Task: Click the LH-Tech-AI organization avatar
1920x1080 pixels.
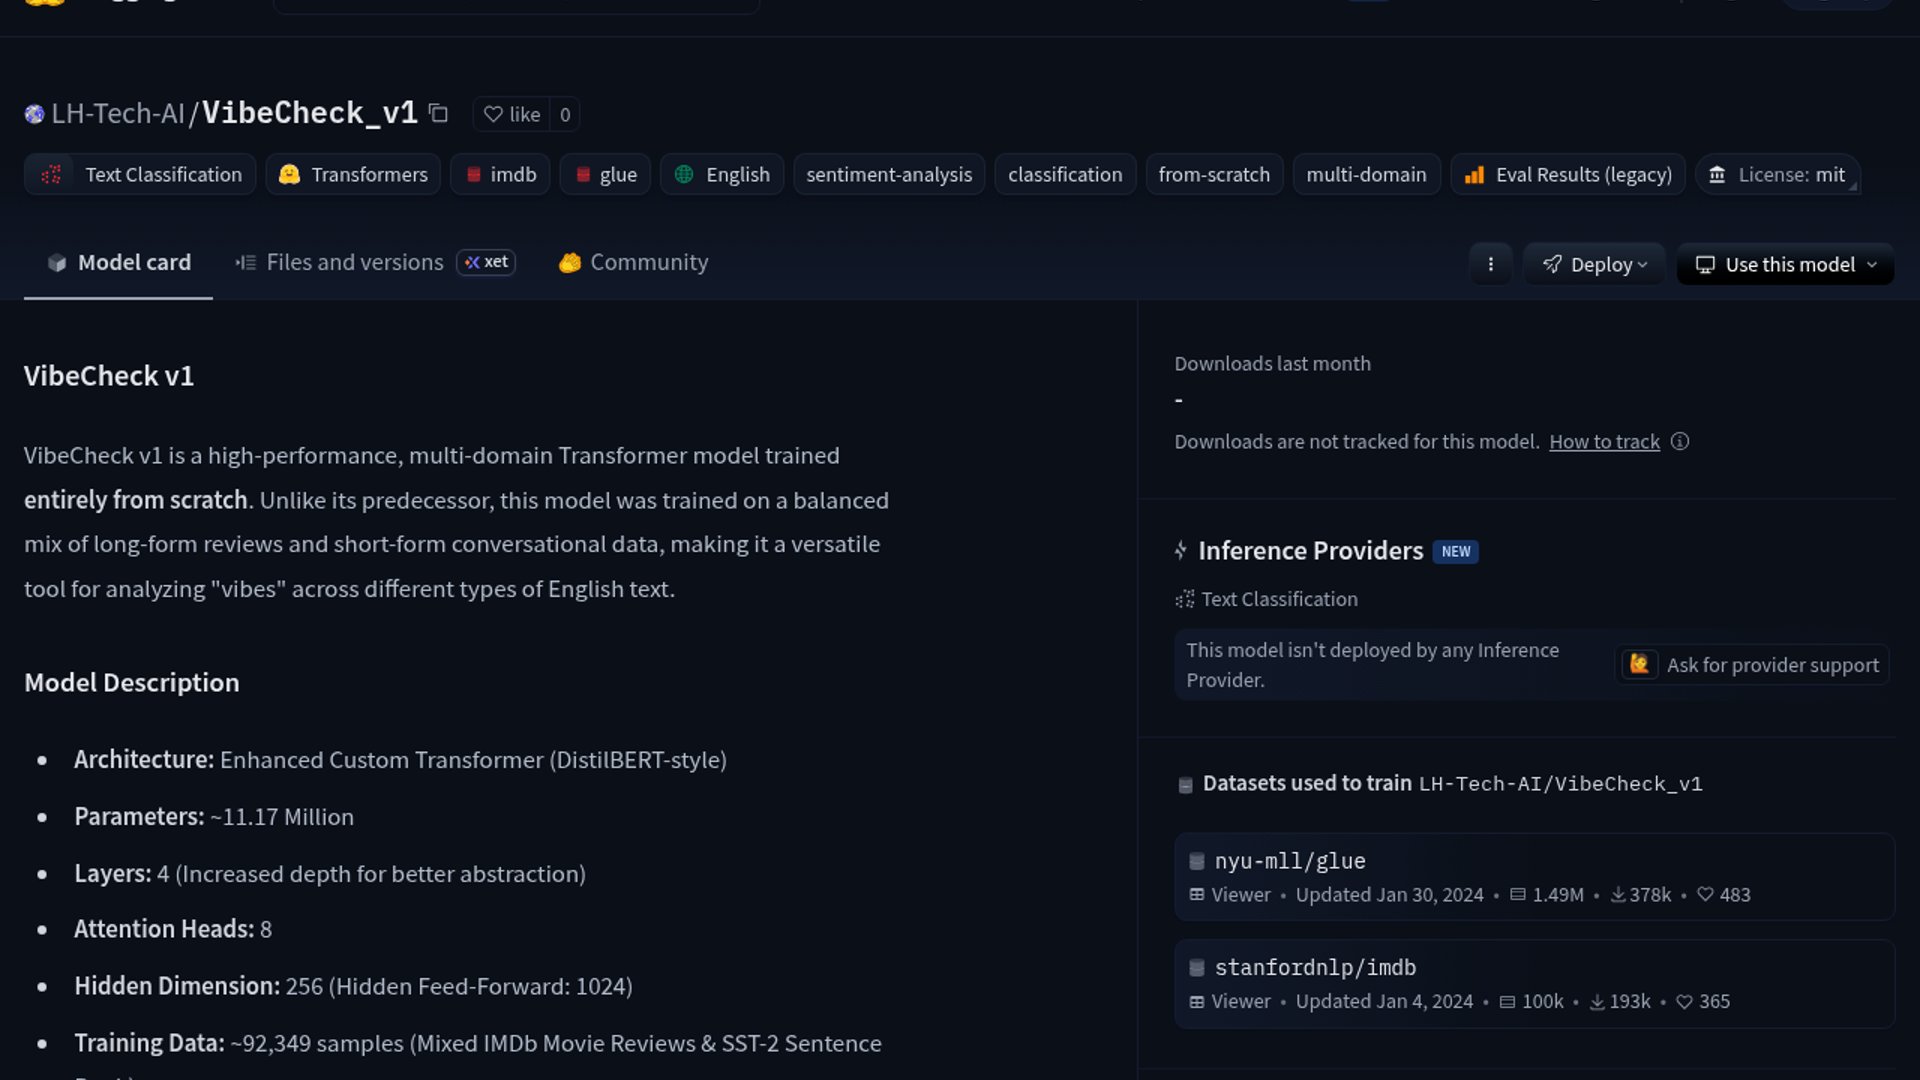Action: [35, 114]
